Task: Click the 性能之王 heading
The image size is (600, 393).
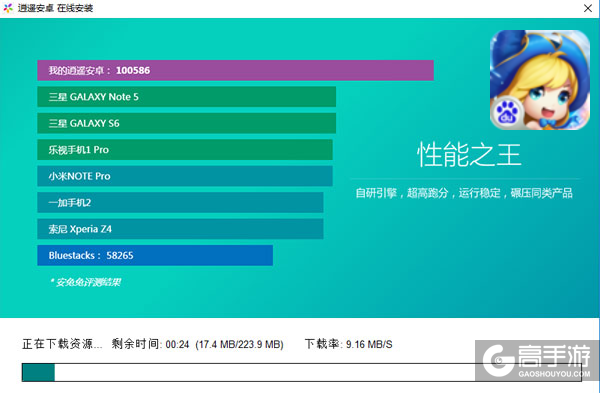Action: pyautogui.click(x=469, y=155)
